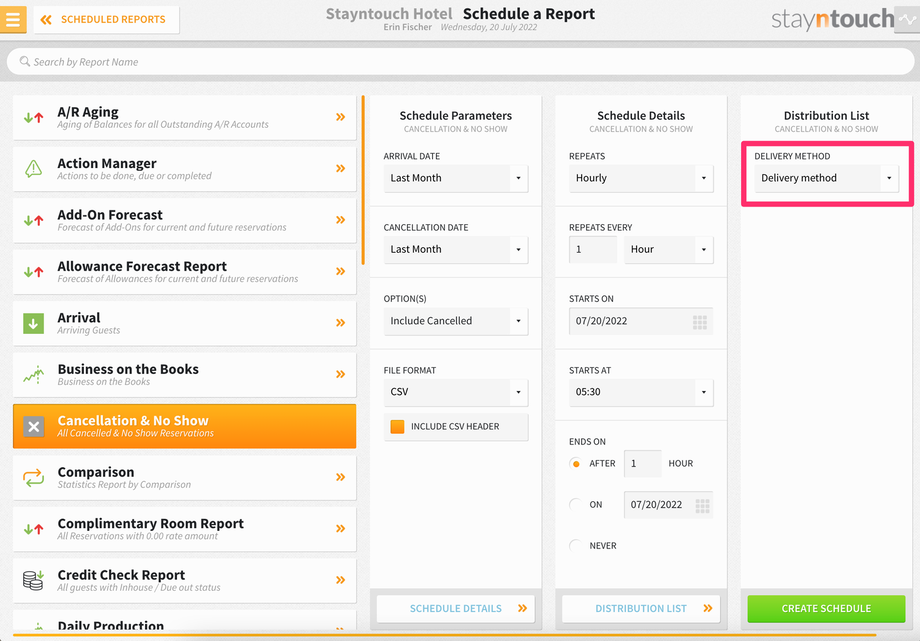Click the Erin Fischer user name
The width and height of the screenshot is (920, 641).
click(407, 27)
